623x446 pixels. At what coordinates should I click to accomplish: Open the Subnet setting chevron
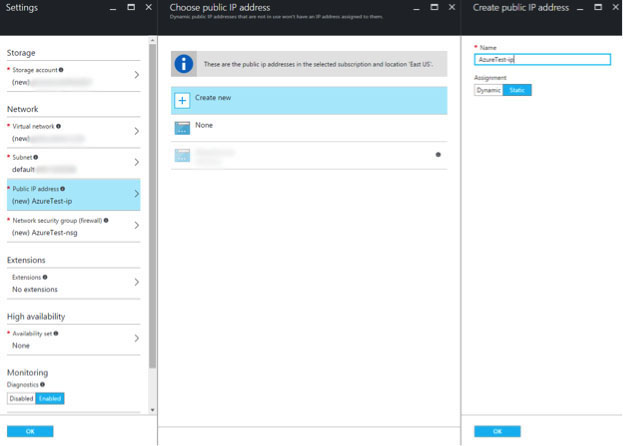pos(137,163)
